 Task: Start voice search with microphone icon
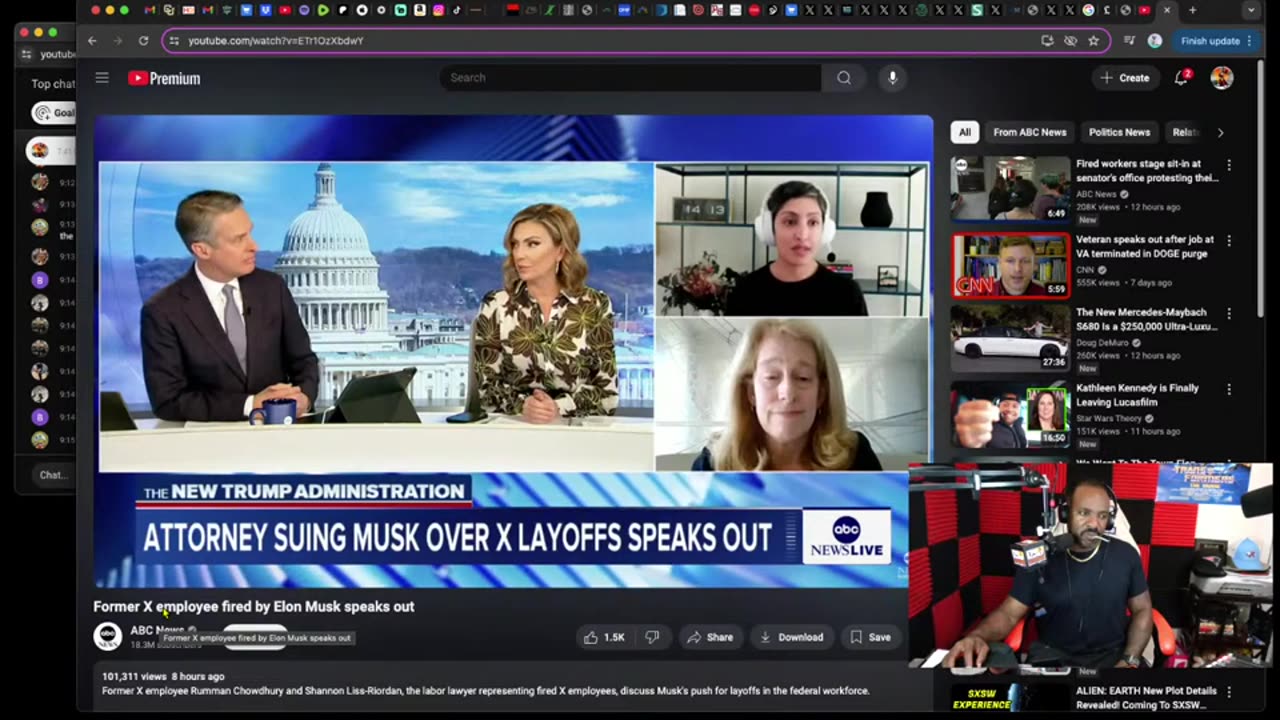(893, 78)
